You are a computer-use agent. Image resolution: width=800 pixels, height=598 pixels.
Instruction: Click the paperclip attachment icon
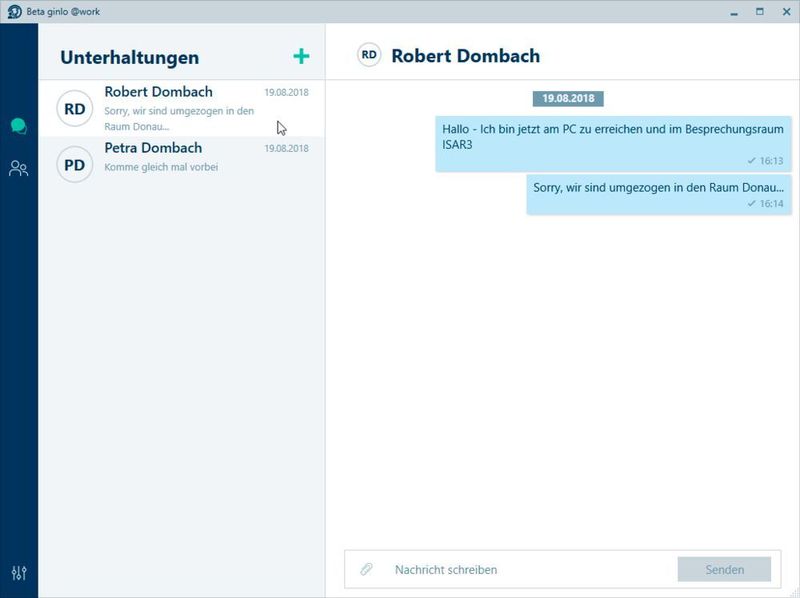point(367,570)
